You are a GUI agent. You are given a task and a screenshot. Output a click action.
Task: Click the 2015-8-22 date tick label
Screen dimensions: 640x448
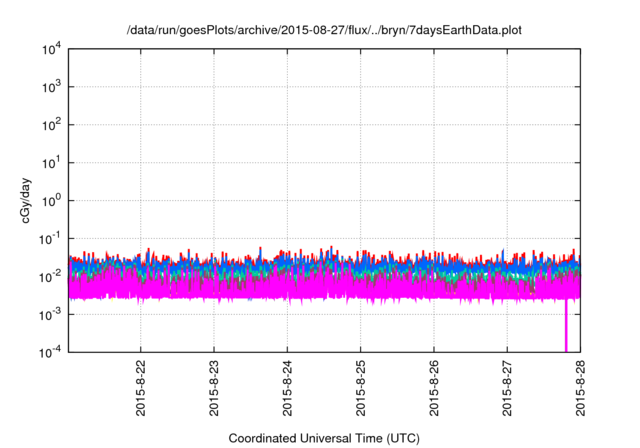click(x=140, y=388)
